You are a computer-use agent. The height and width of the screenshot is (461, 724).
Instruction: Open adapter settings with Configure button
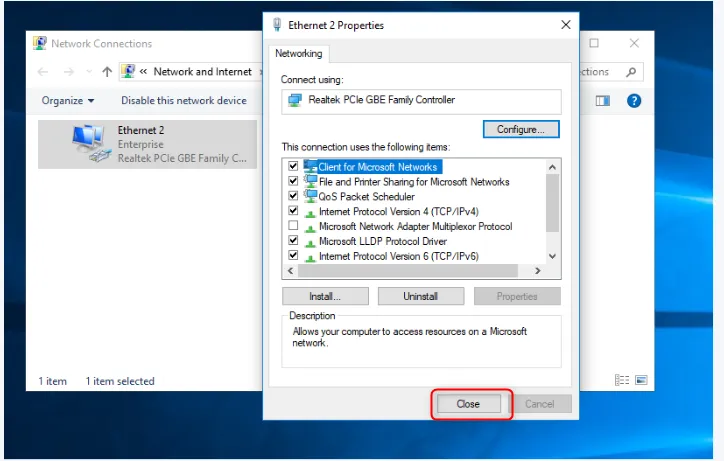tap(521, 129)
